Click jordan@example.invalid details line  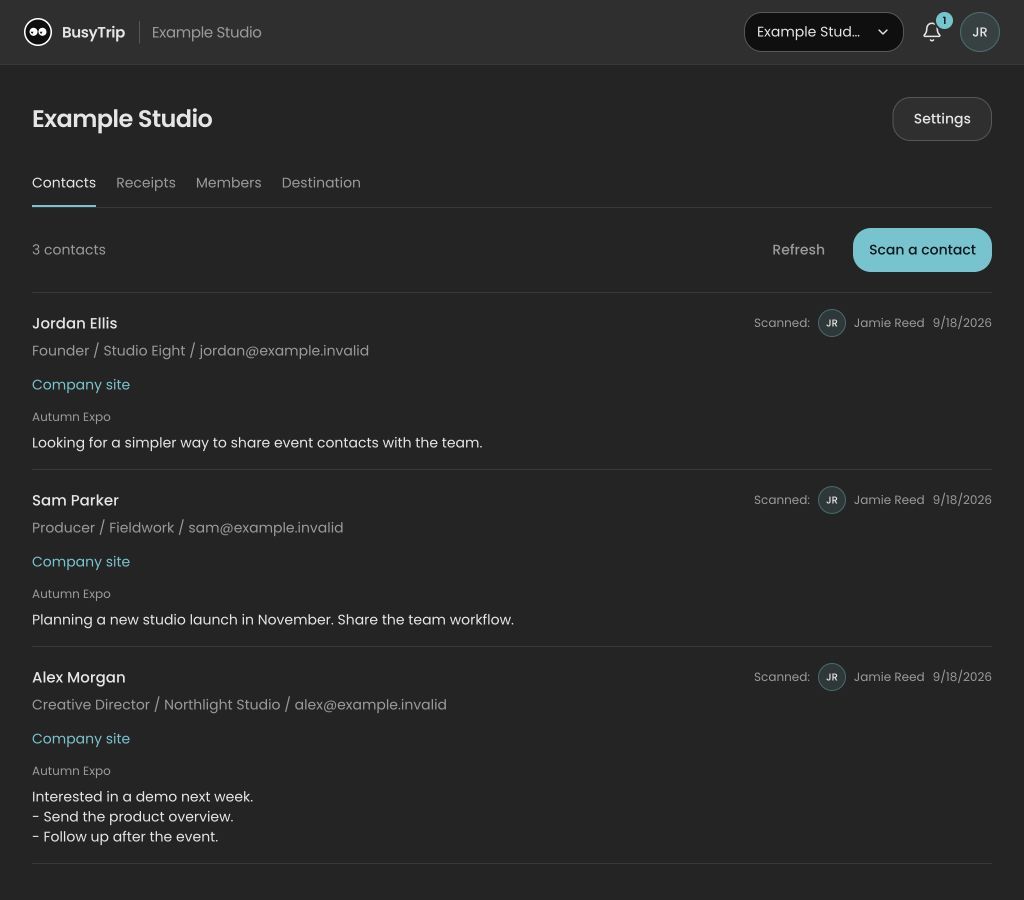(x=200, y=351)
